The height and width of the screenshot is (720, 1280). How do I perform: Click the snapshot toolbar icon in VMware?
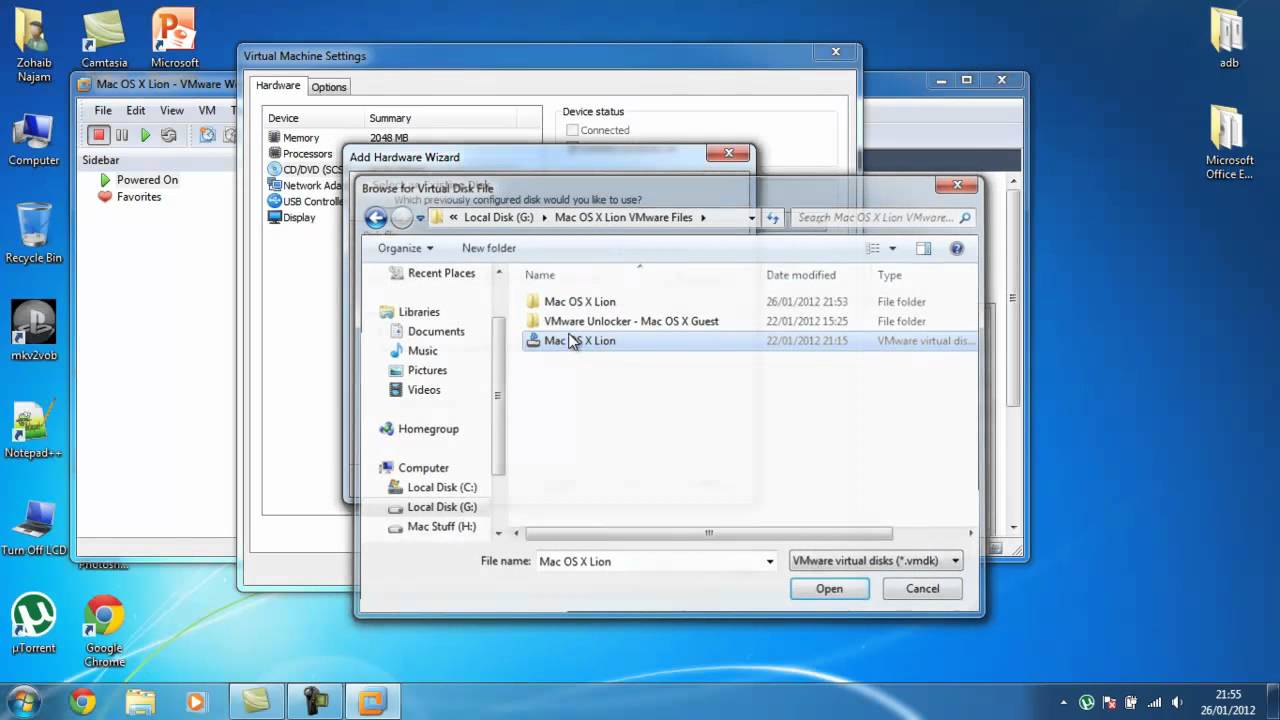coord(207,135)
